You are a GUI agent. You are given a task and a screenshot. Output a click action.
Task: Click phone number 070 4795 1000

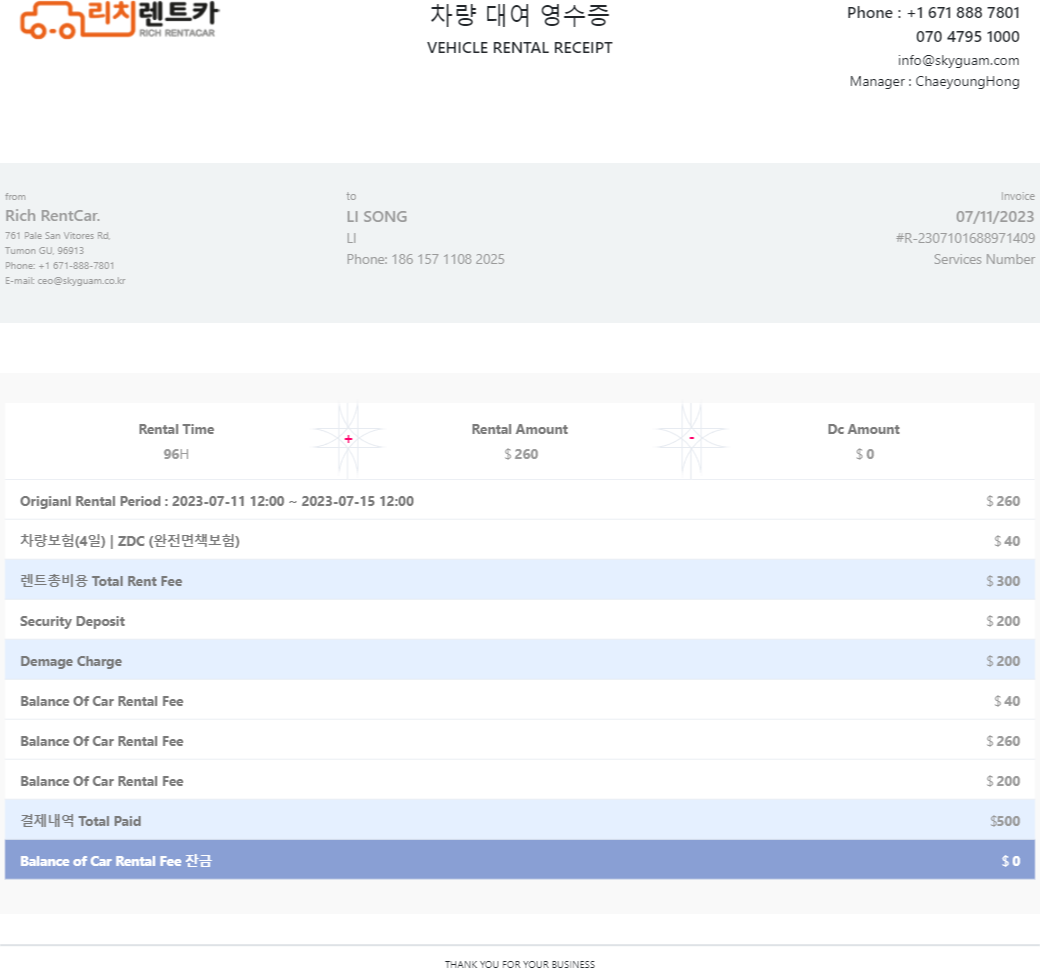tap(968, 36)
